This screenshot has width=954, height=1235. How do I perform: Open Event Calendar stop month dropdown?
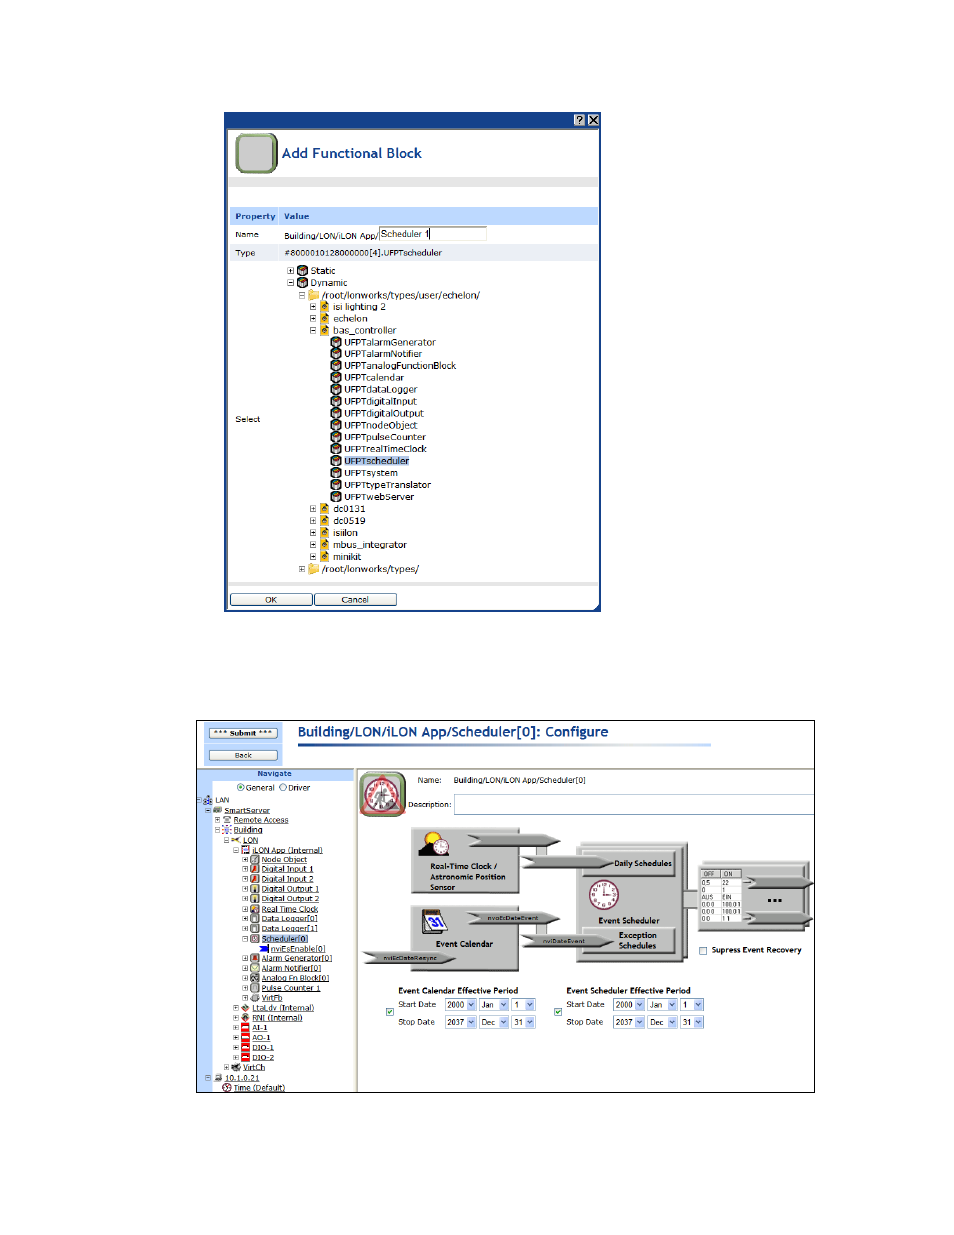click(x=504, y=1022)
